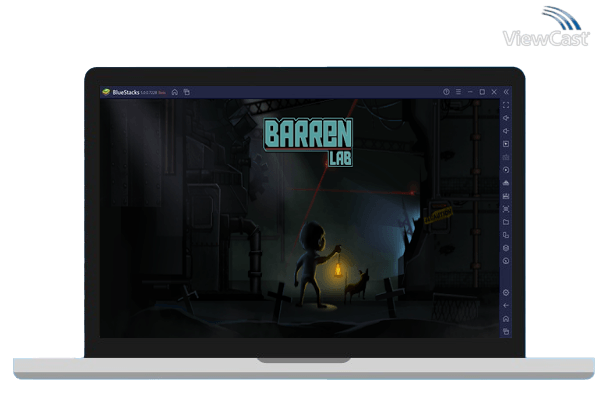
Task: Click the install APK icon
Action: point(506,183)
